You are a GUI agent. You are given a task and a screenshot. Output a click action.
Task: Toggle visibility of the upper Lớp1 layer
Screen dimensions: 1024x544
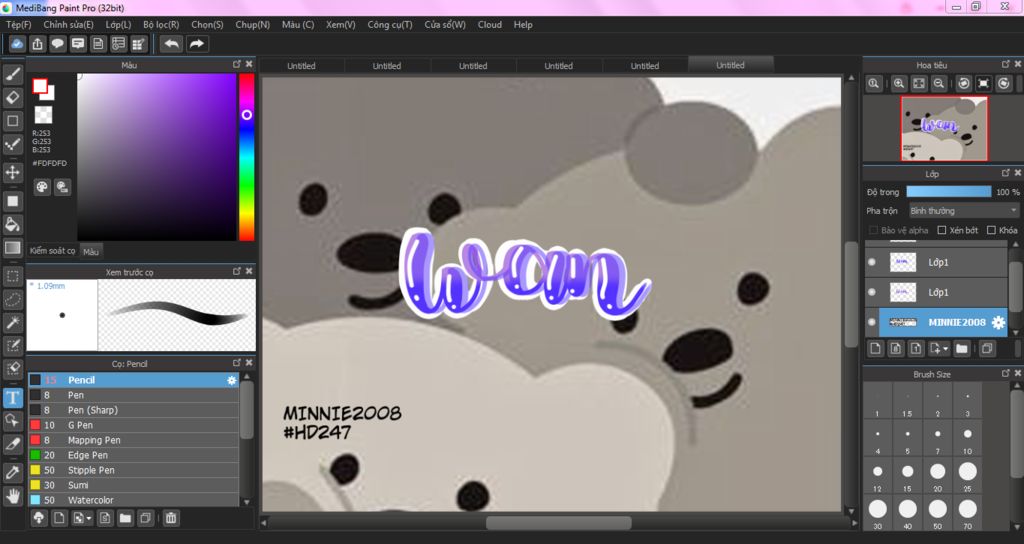click(872, 262)
